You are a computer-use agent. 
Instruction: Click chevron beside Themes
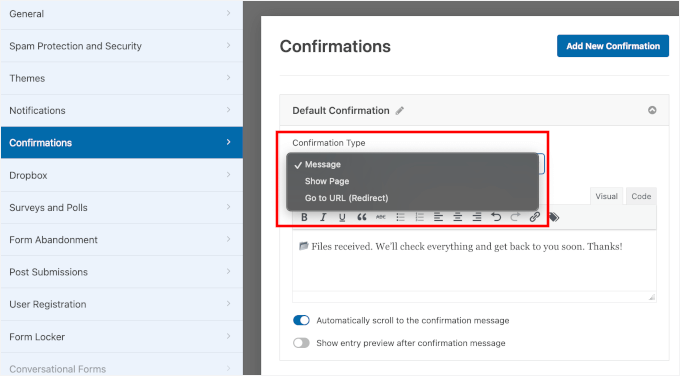tap(229, 78)
